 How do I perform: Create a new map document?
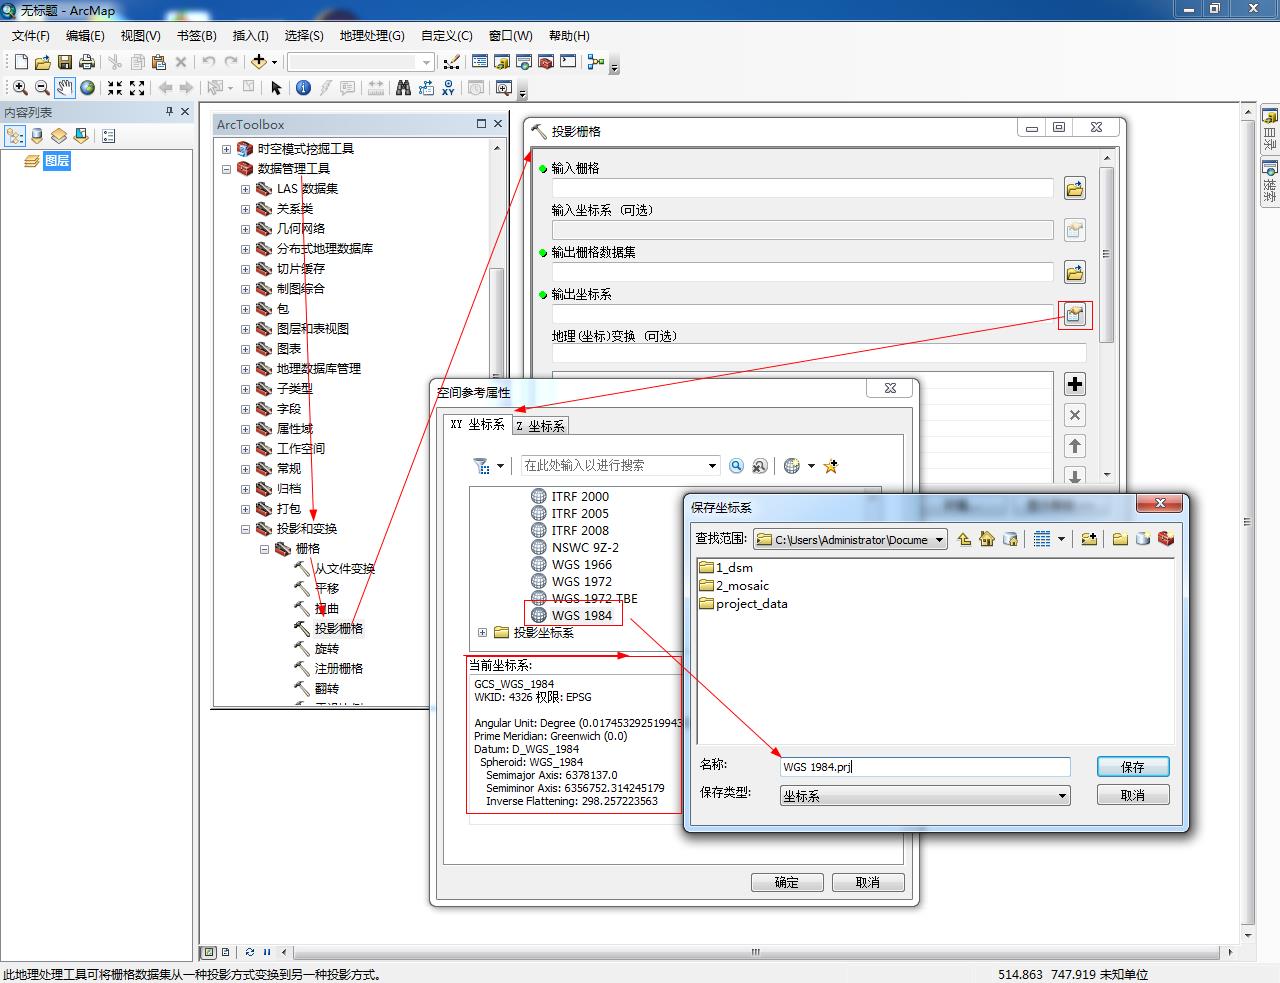click(21, 62)
